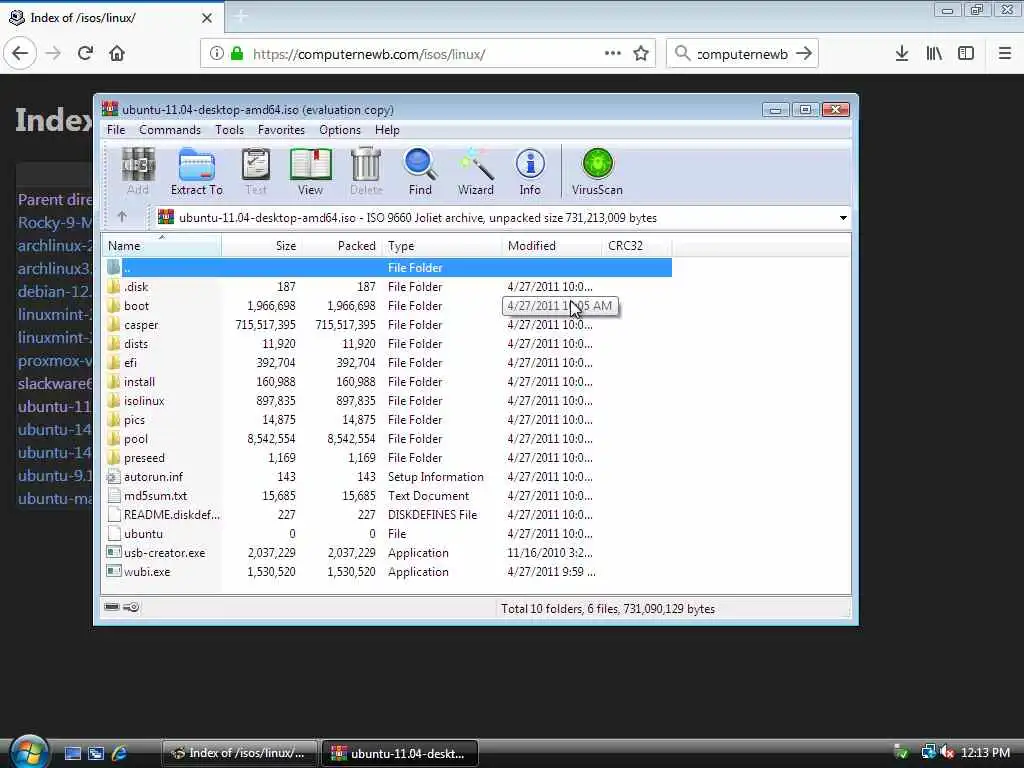
Task: Switch to Index of /isos/linux taskbar button
Action: pos(239,753)
